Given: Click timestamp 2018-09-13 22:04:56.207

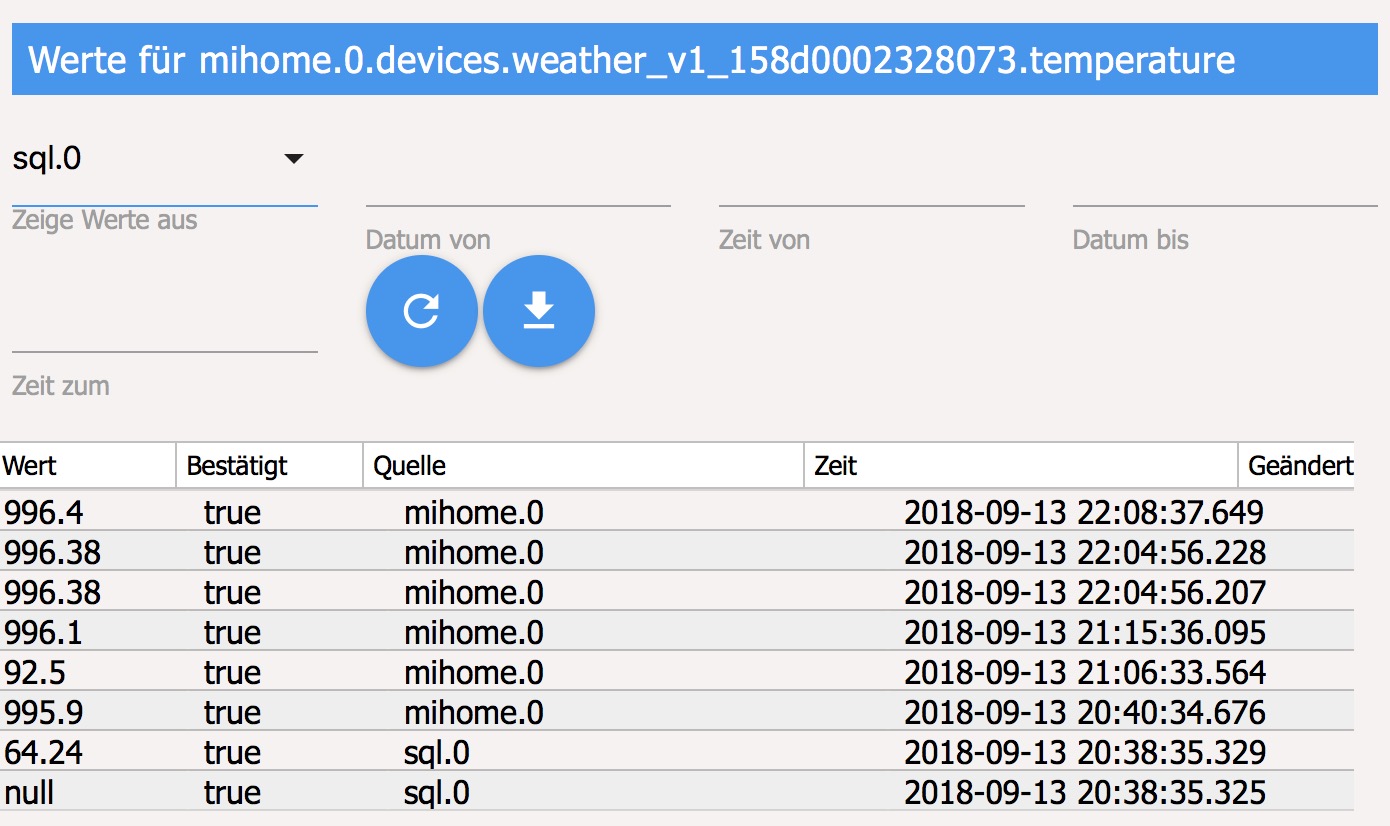Looking at the screenshot, I should [1085, 592].
